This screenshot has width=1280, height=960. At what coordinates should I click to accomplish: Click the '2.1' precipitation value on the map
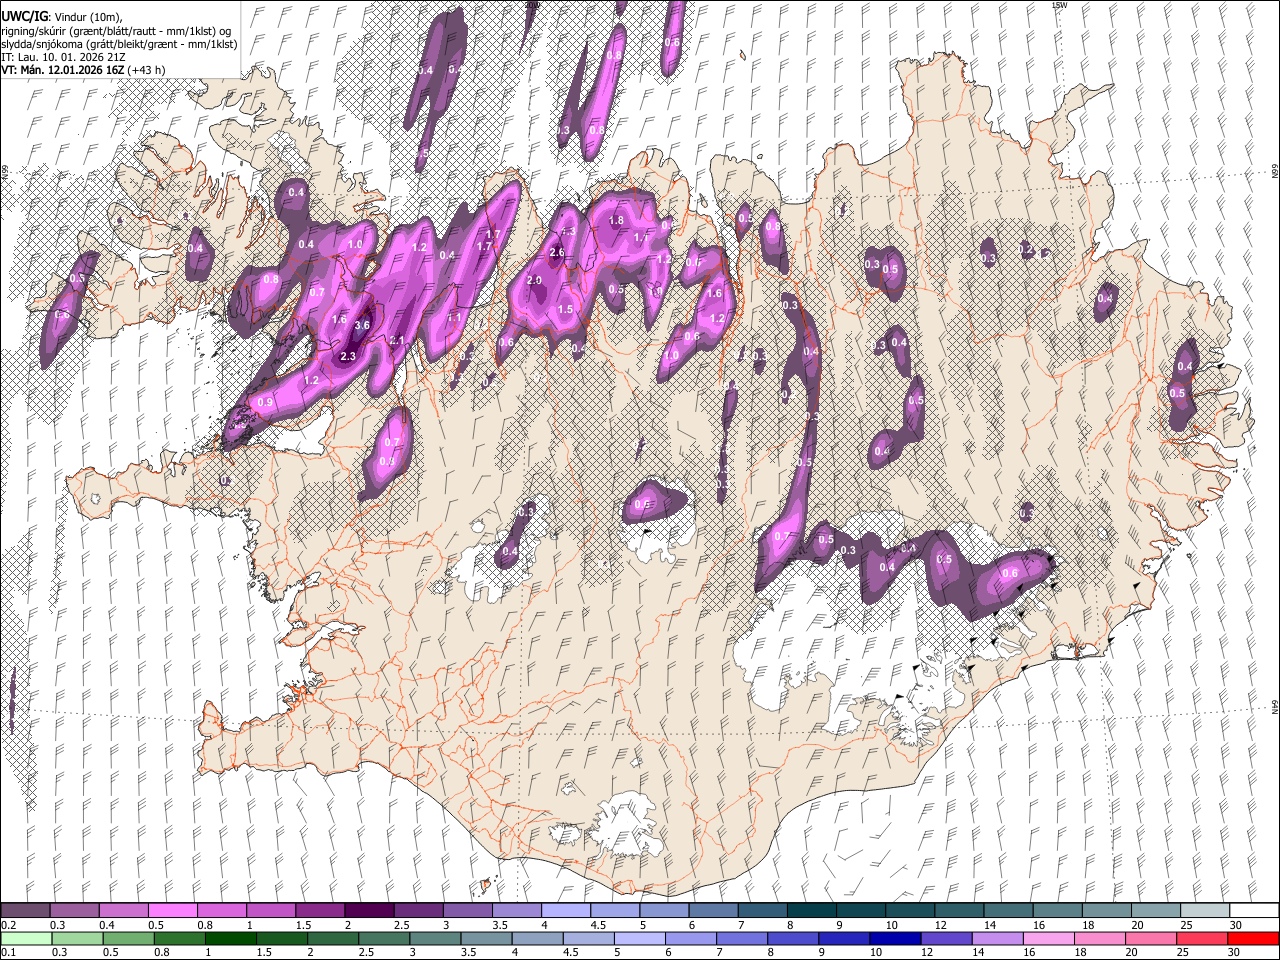point(396,342)
